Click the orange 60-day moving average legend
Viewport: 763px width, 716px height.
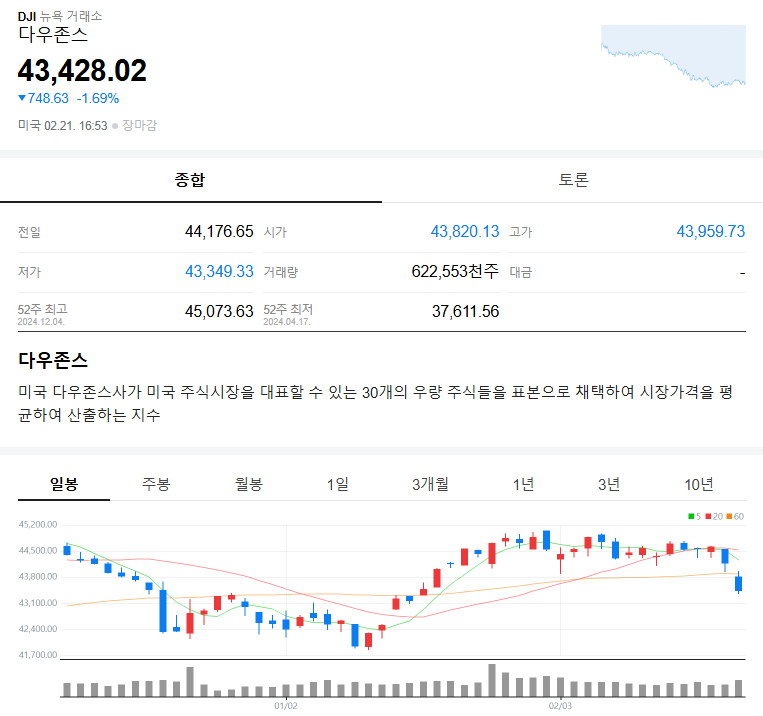point(735,516)
